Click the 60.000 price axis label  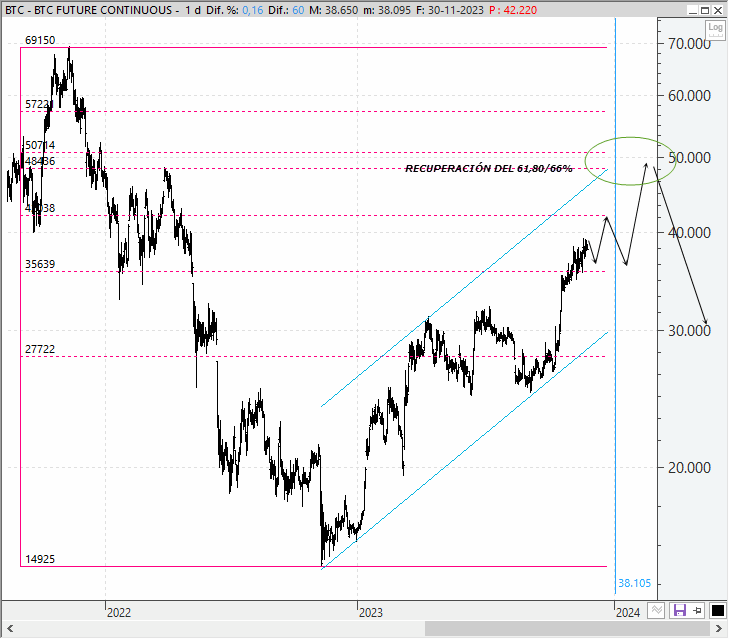click(689, 96)
